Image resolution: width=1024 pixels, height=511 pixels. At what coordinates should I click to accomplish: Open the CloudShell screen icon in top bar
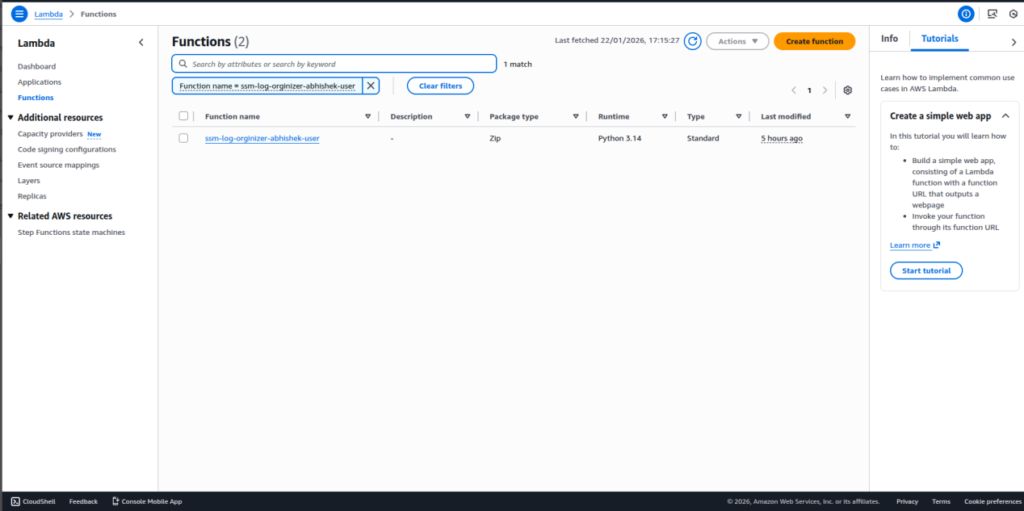click(993, 14)
